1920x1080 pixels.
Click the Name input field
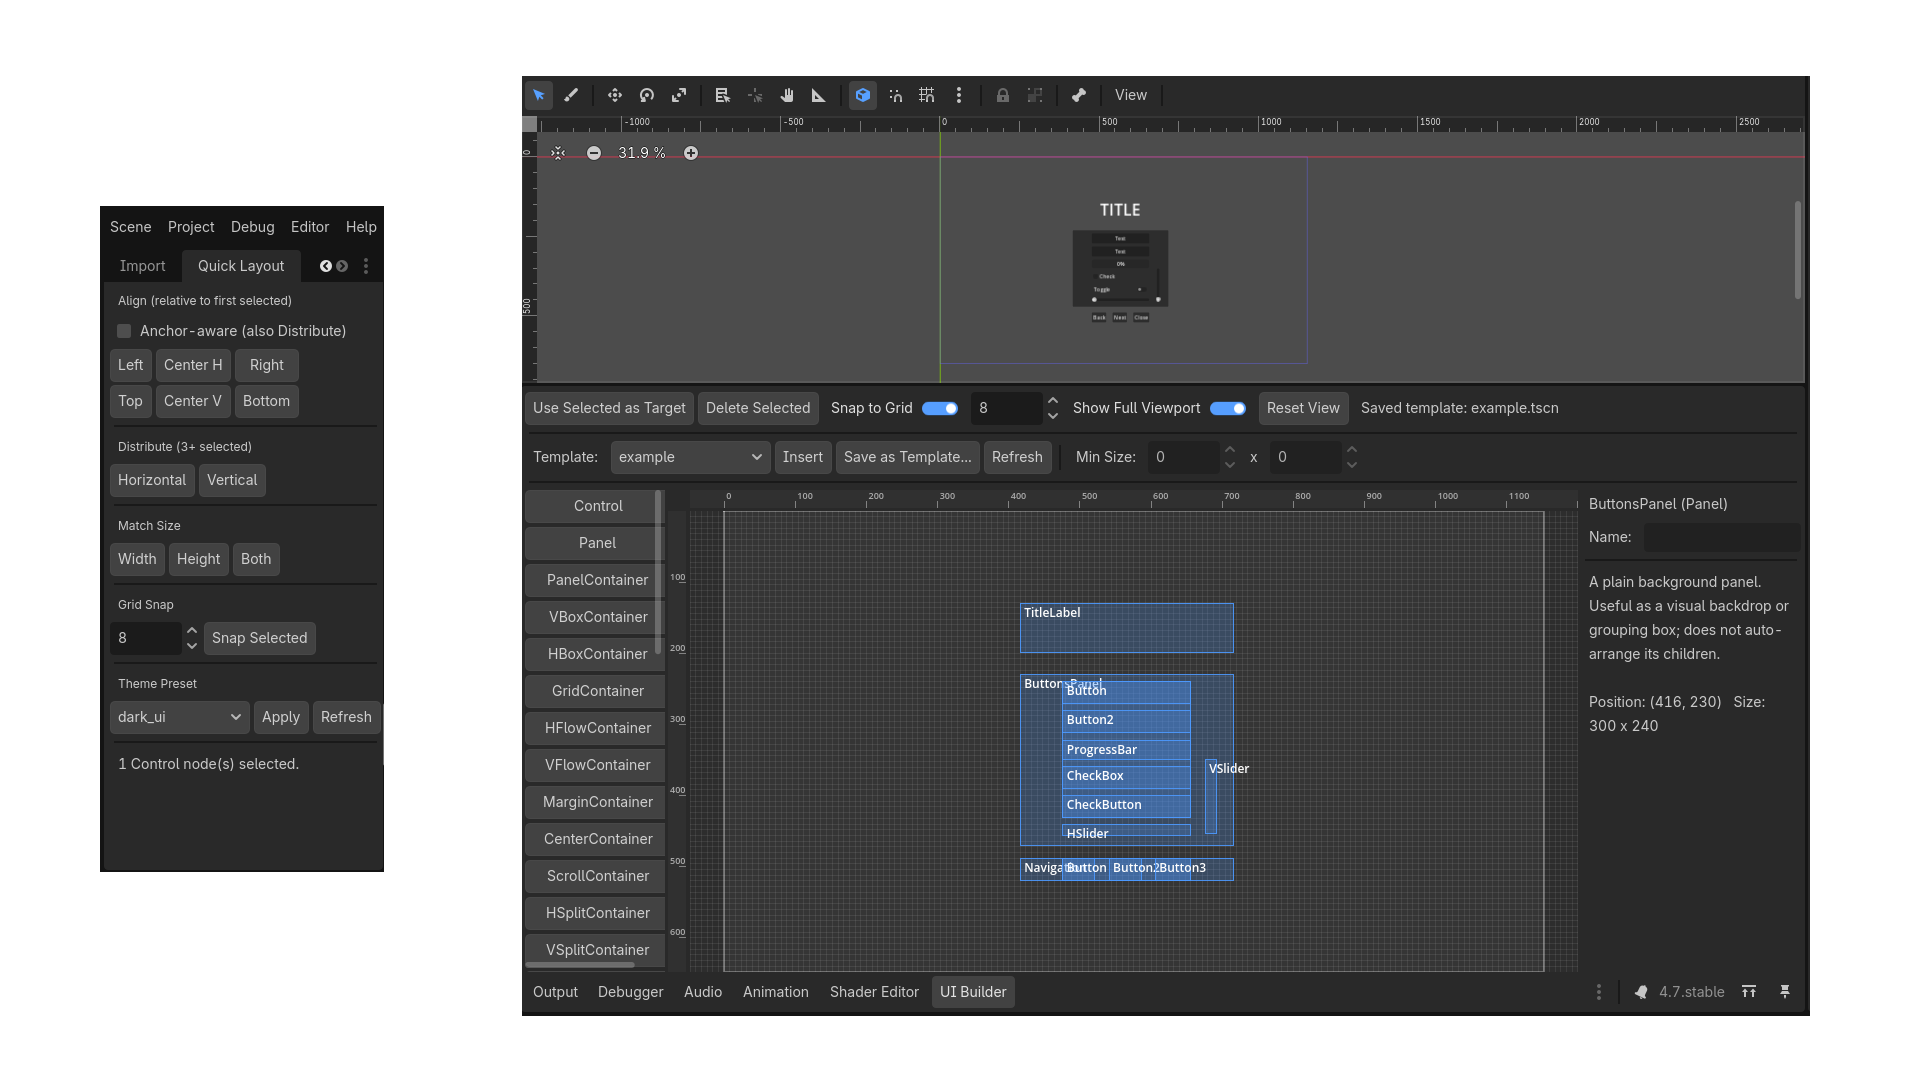tap(1722, 537)
